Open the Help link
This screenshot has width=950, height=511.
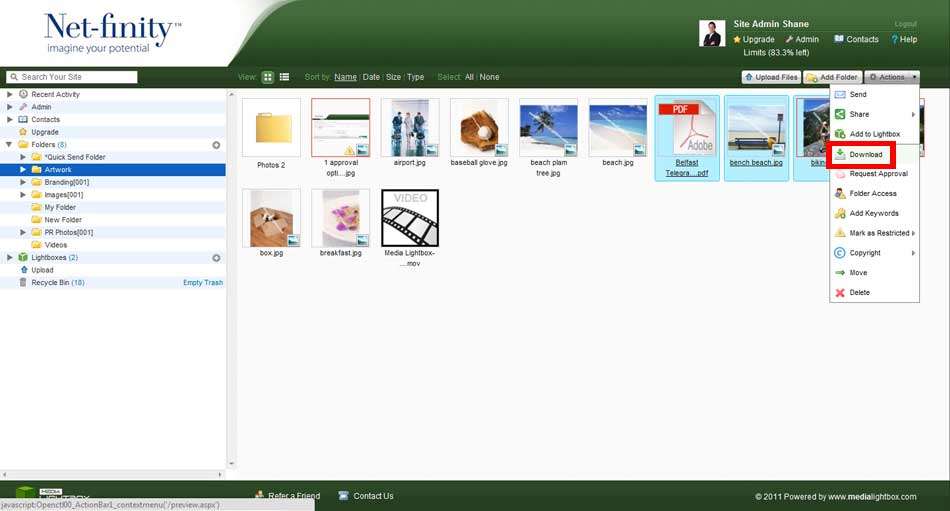[903, 40]
